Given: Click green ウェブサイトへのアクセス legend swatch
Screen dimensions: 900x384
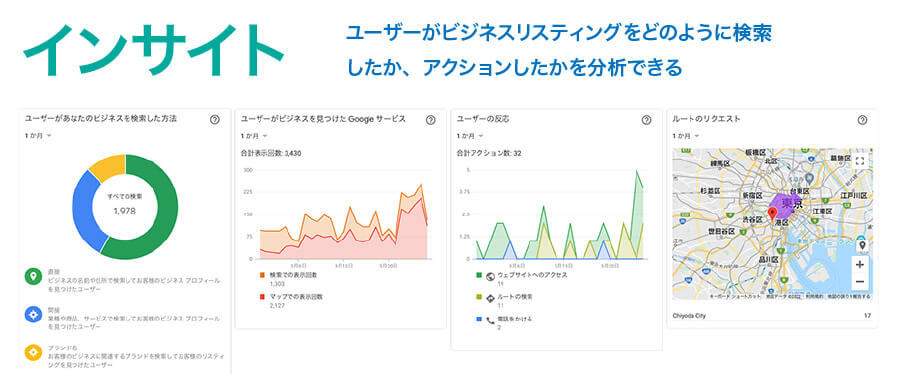Looking at the screenshot, I should coord(479,276).
